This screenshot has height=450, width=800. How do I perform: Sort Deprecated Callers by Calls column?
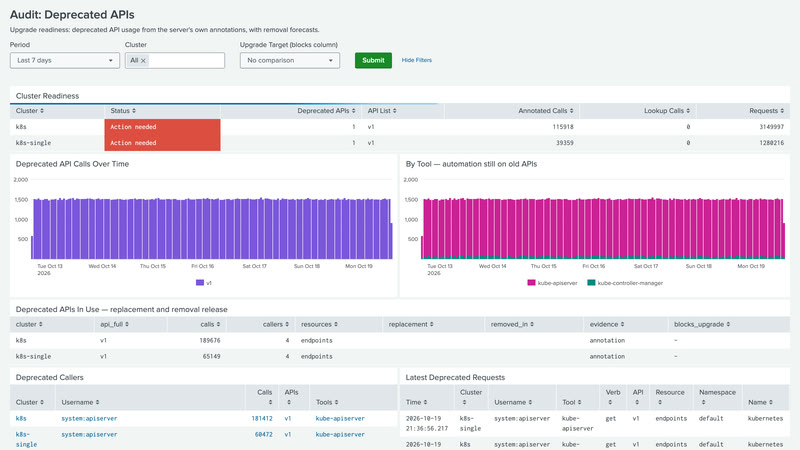[x=265, y=397]
